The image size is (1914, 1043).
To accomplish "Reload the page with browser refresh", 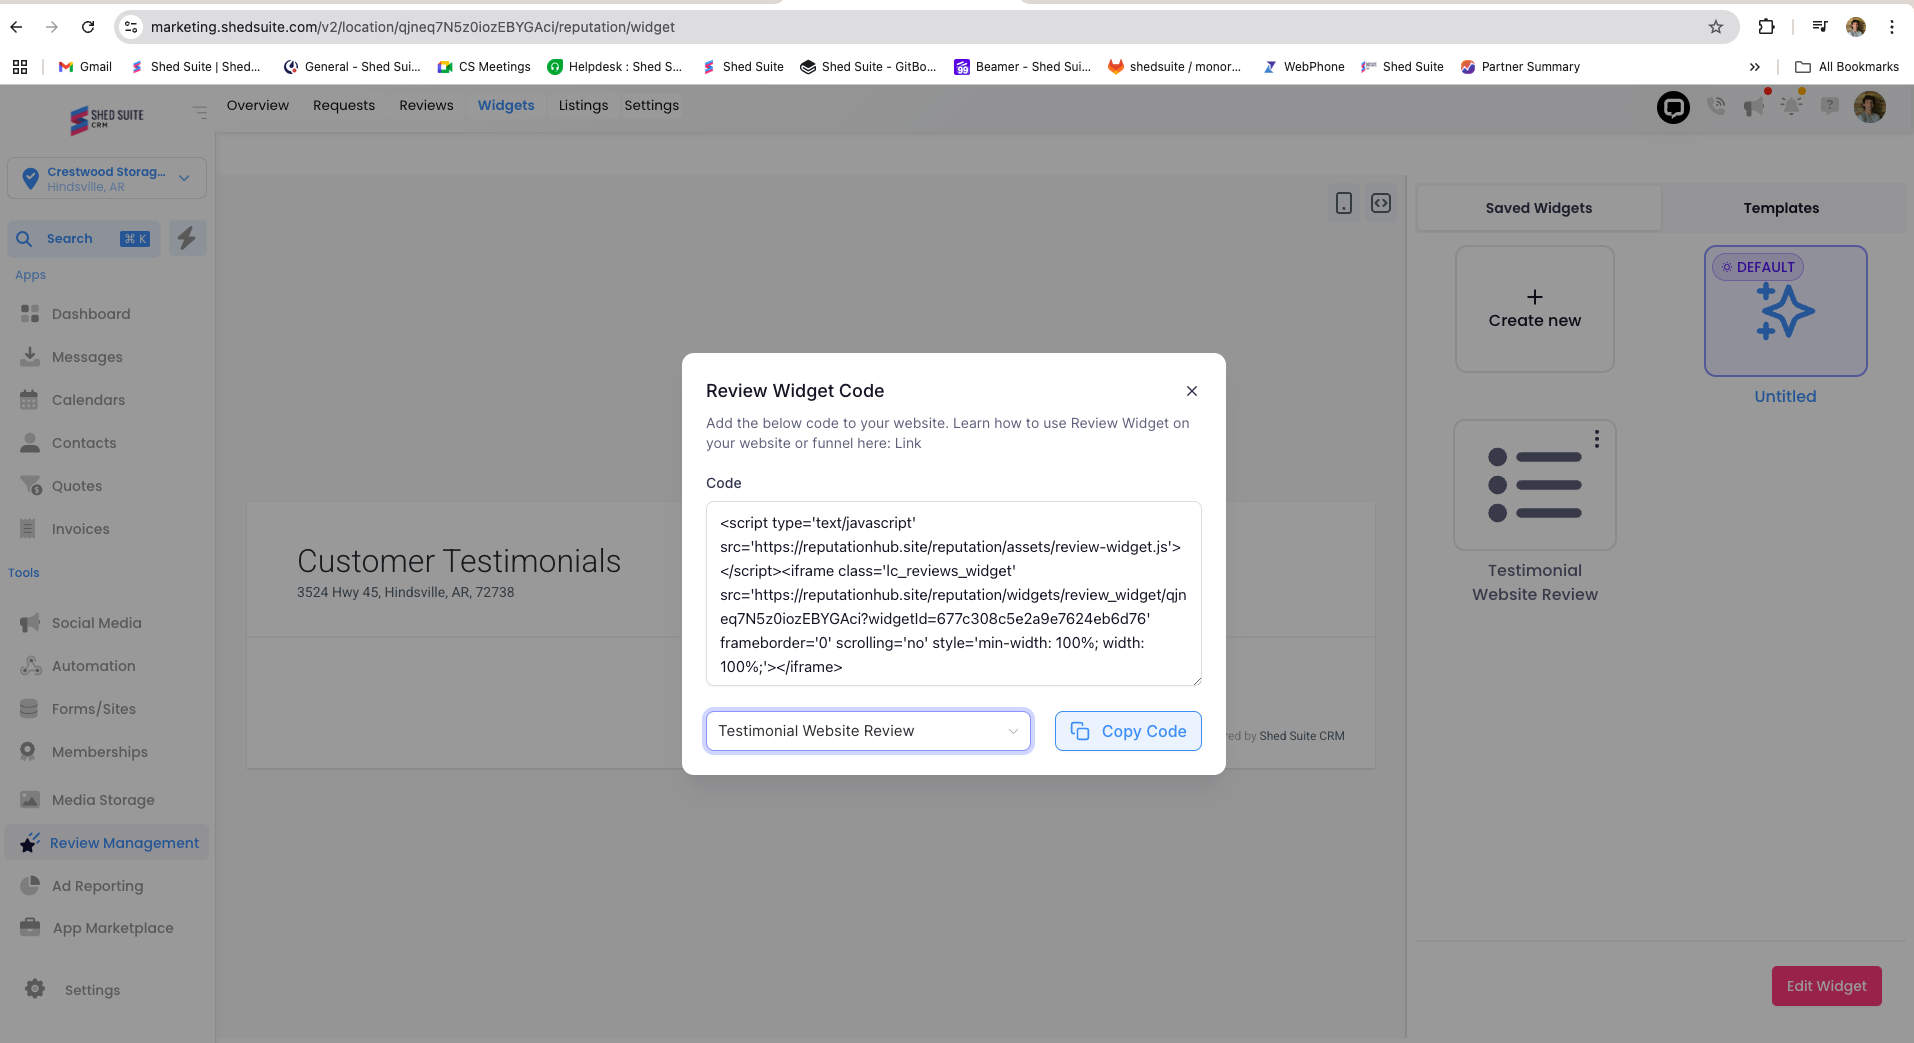I will tap(88, 27).
